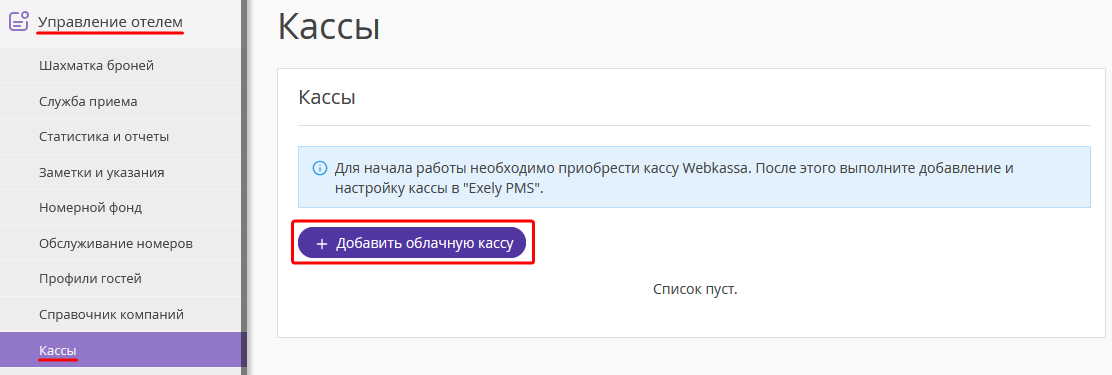Click the hotel management clipboard icon
Viewport: 1112px width, 375px height.
coord(18,21)
